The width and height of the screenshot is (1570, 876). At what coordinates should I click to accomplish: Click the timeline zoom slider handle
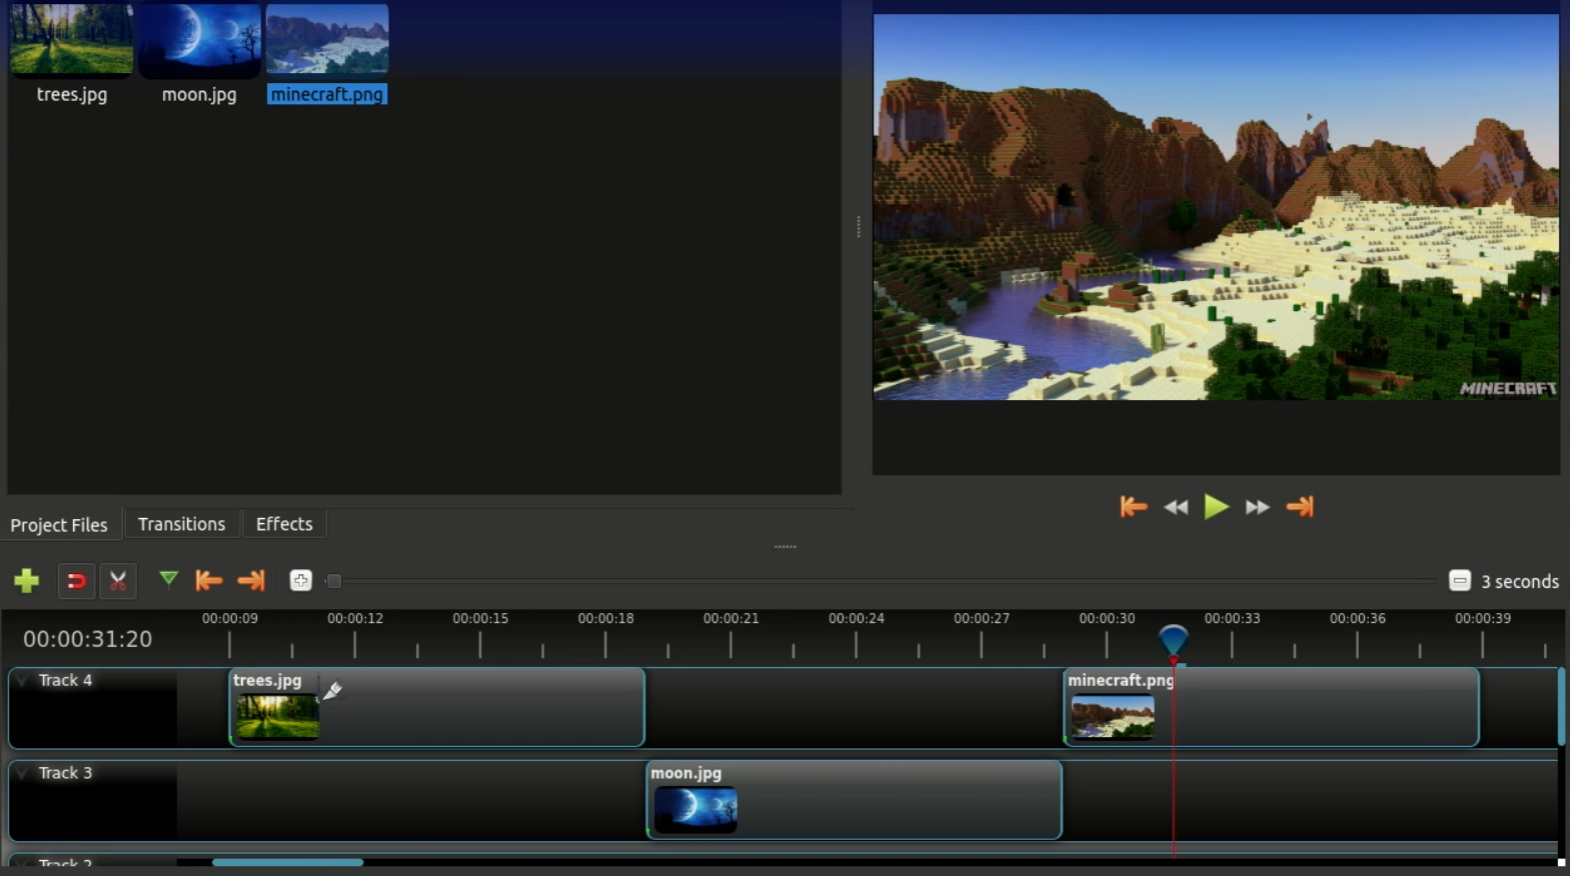click(334, 581)
